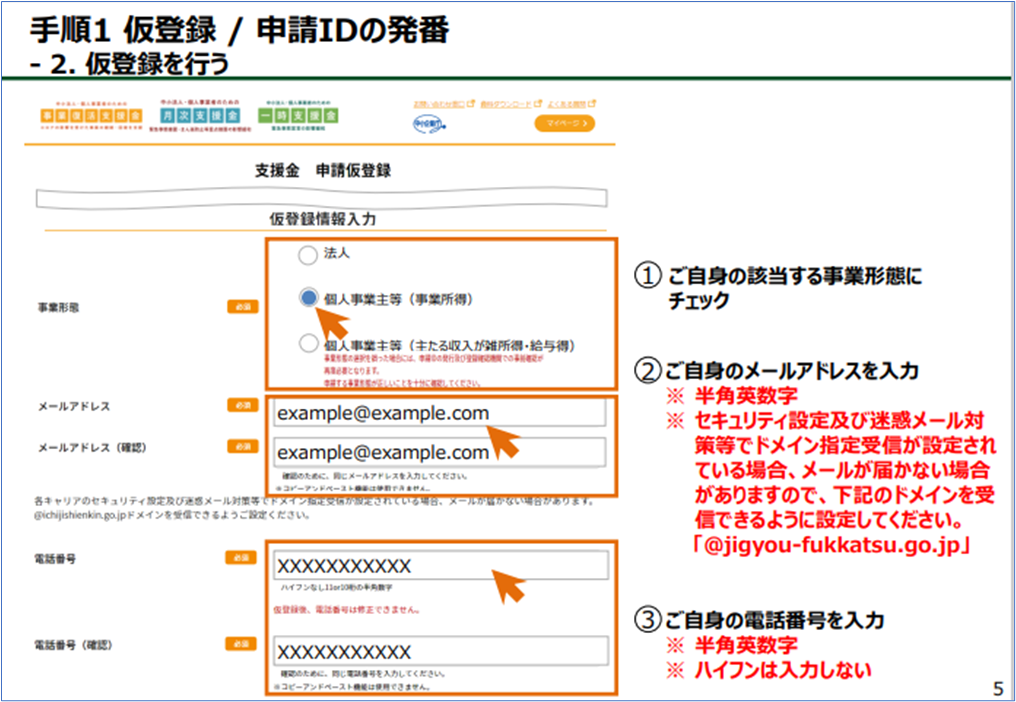Choose 個人事業主等（主たる収入が雑所得・給与得） radio option
The height and width of the screenshot is (702, 1016).
tap(308, 344)
